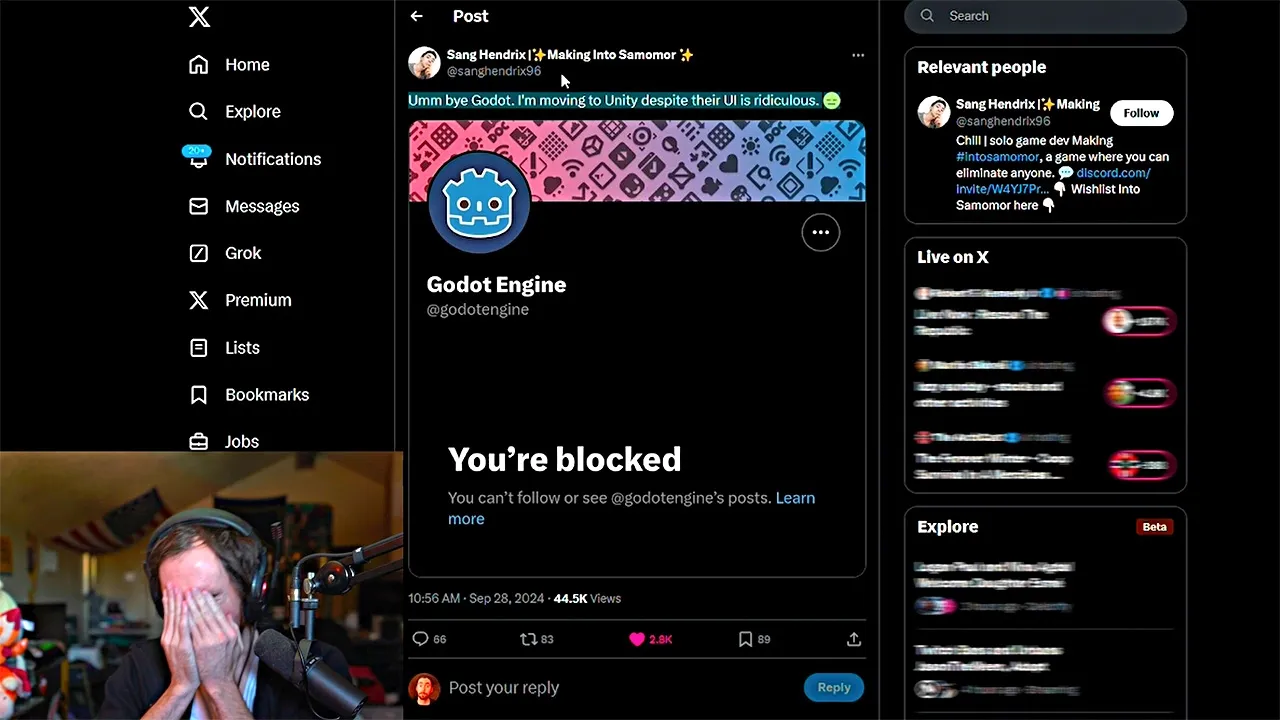Screen dimensions: 1280x720
Task: Open post three-dot options menu
Action: pyautogui.click(x=858, y=55)
